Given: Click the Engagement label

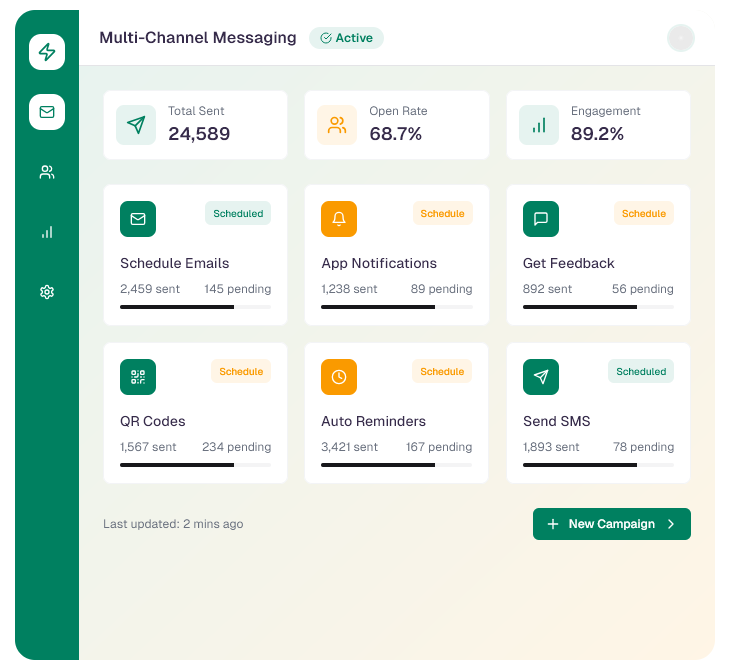Looking at the screenshot, I should coord(606,111).
